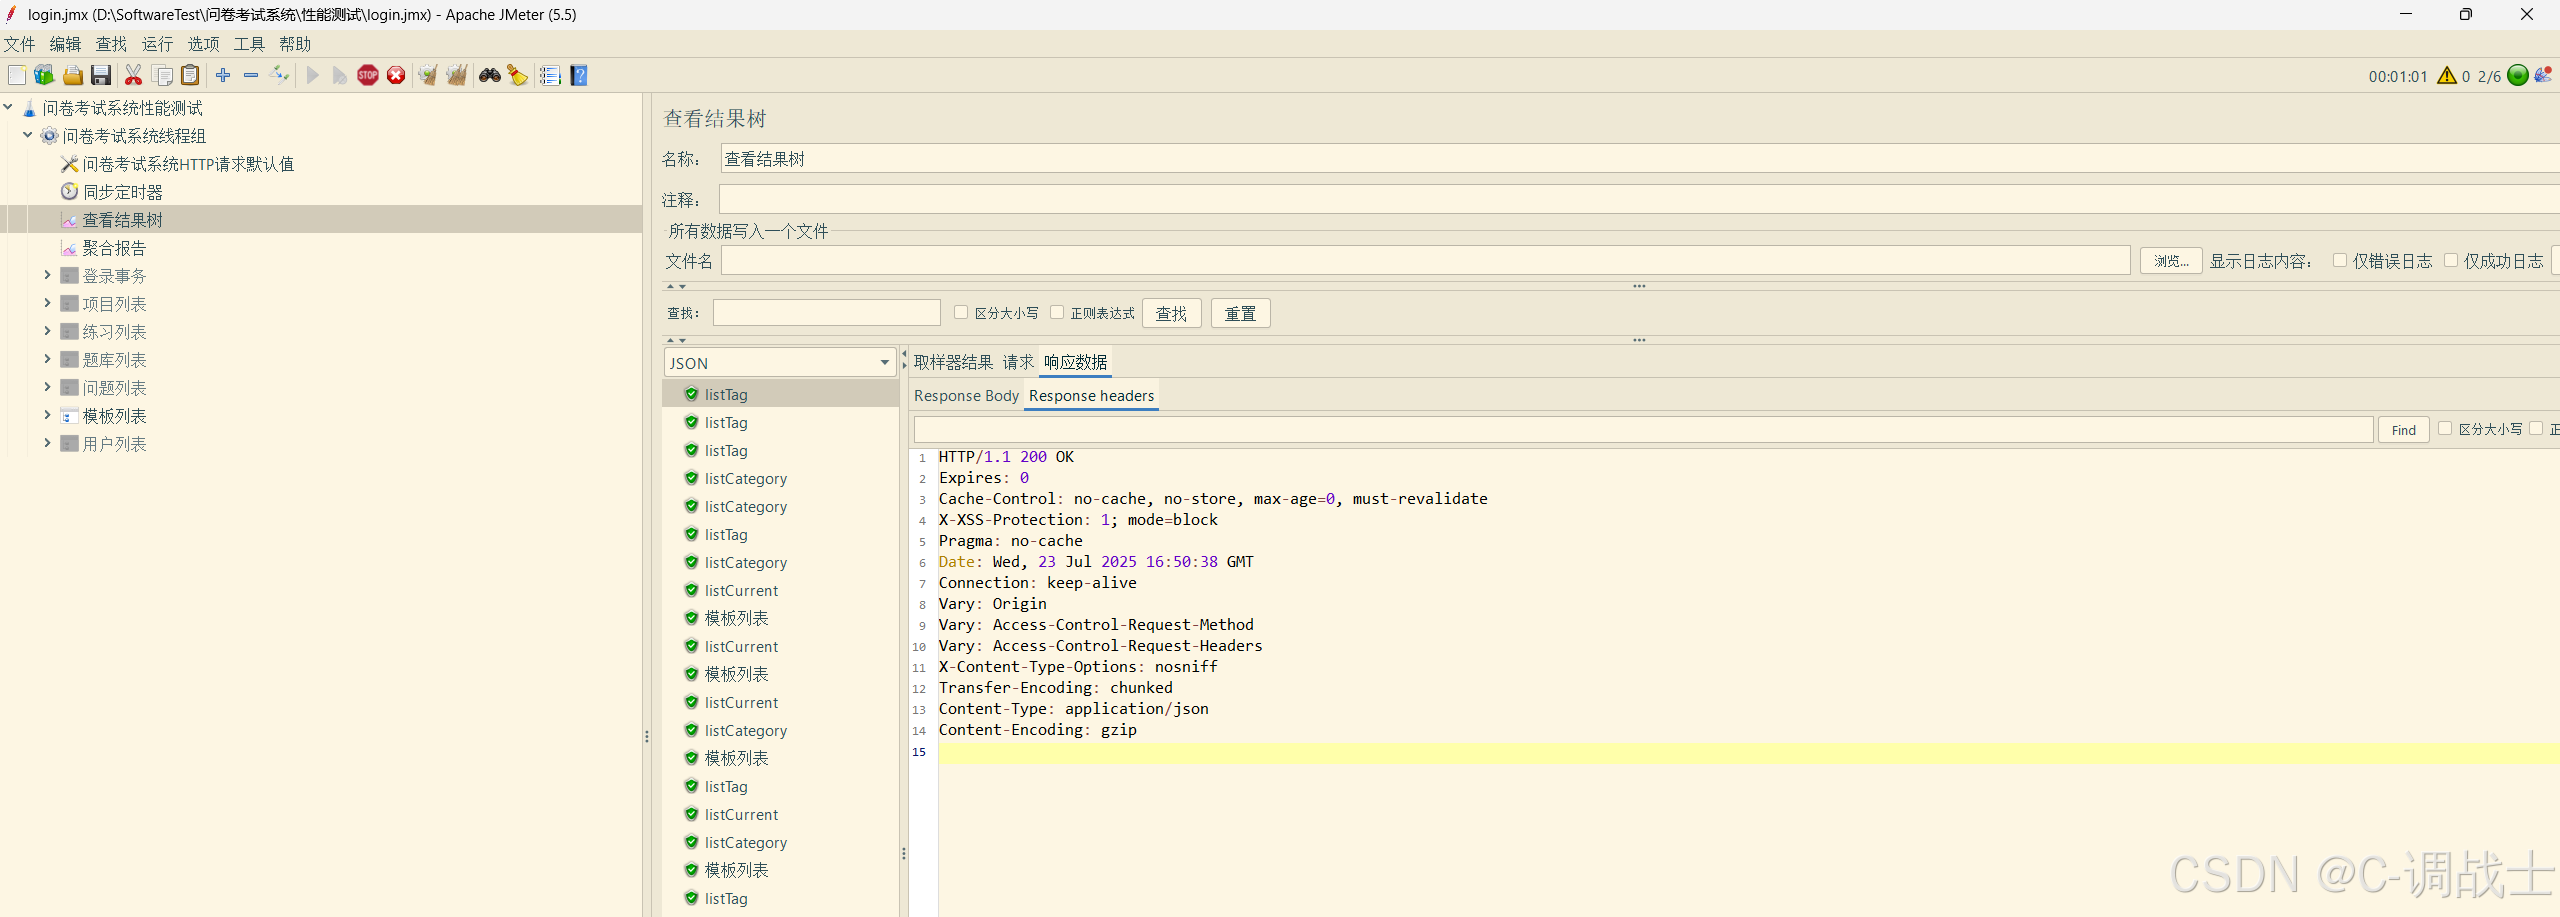Click the green running status indicator
Screen dimensions: 2560x917
(2518, 76)
